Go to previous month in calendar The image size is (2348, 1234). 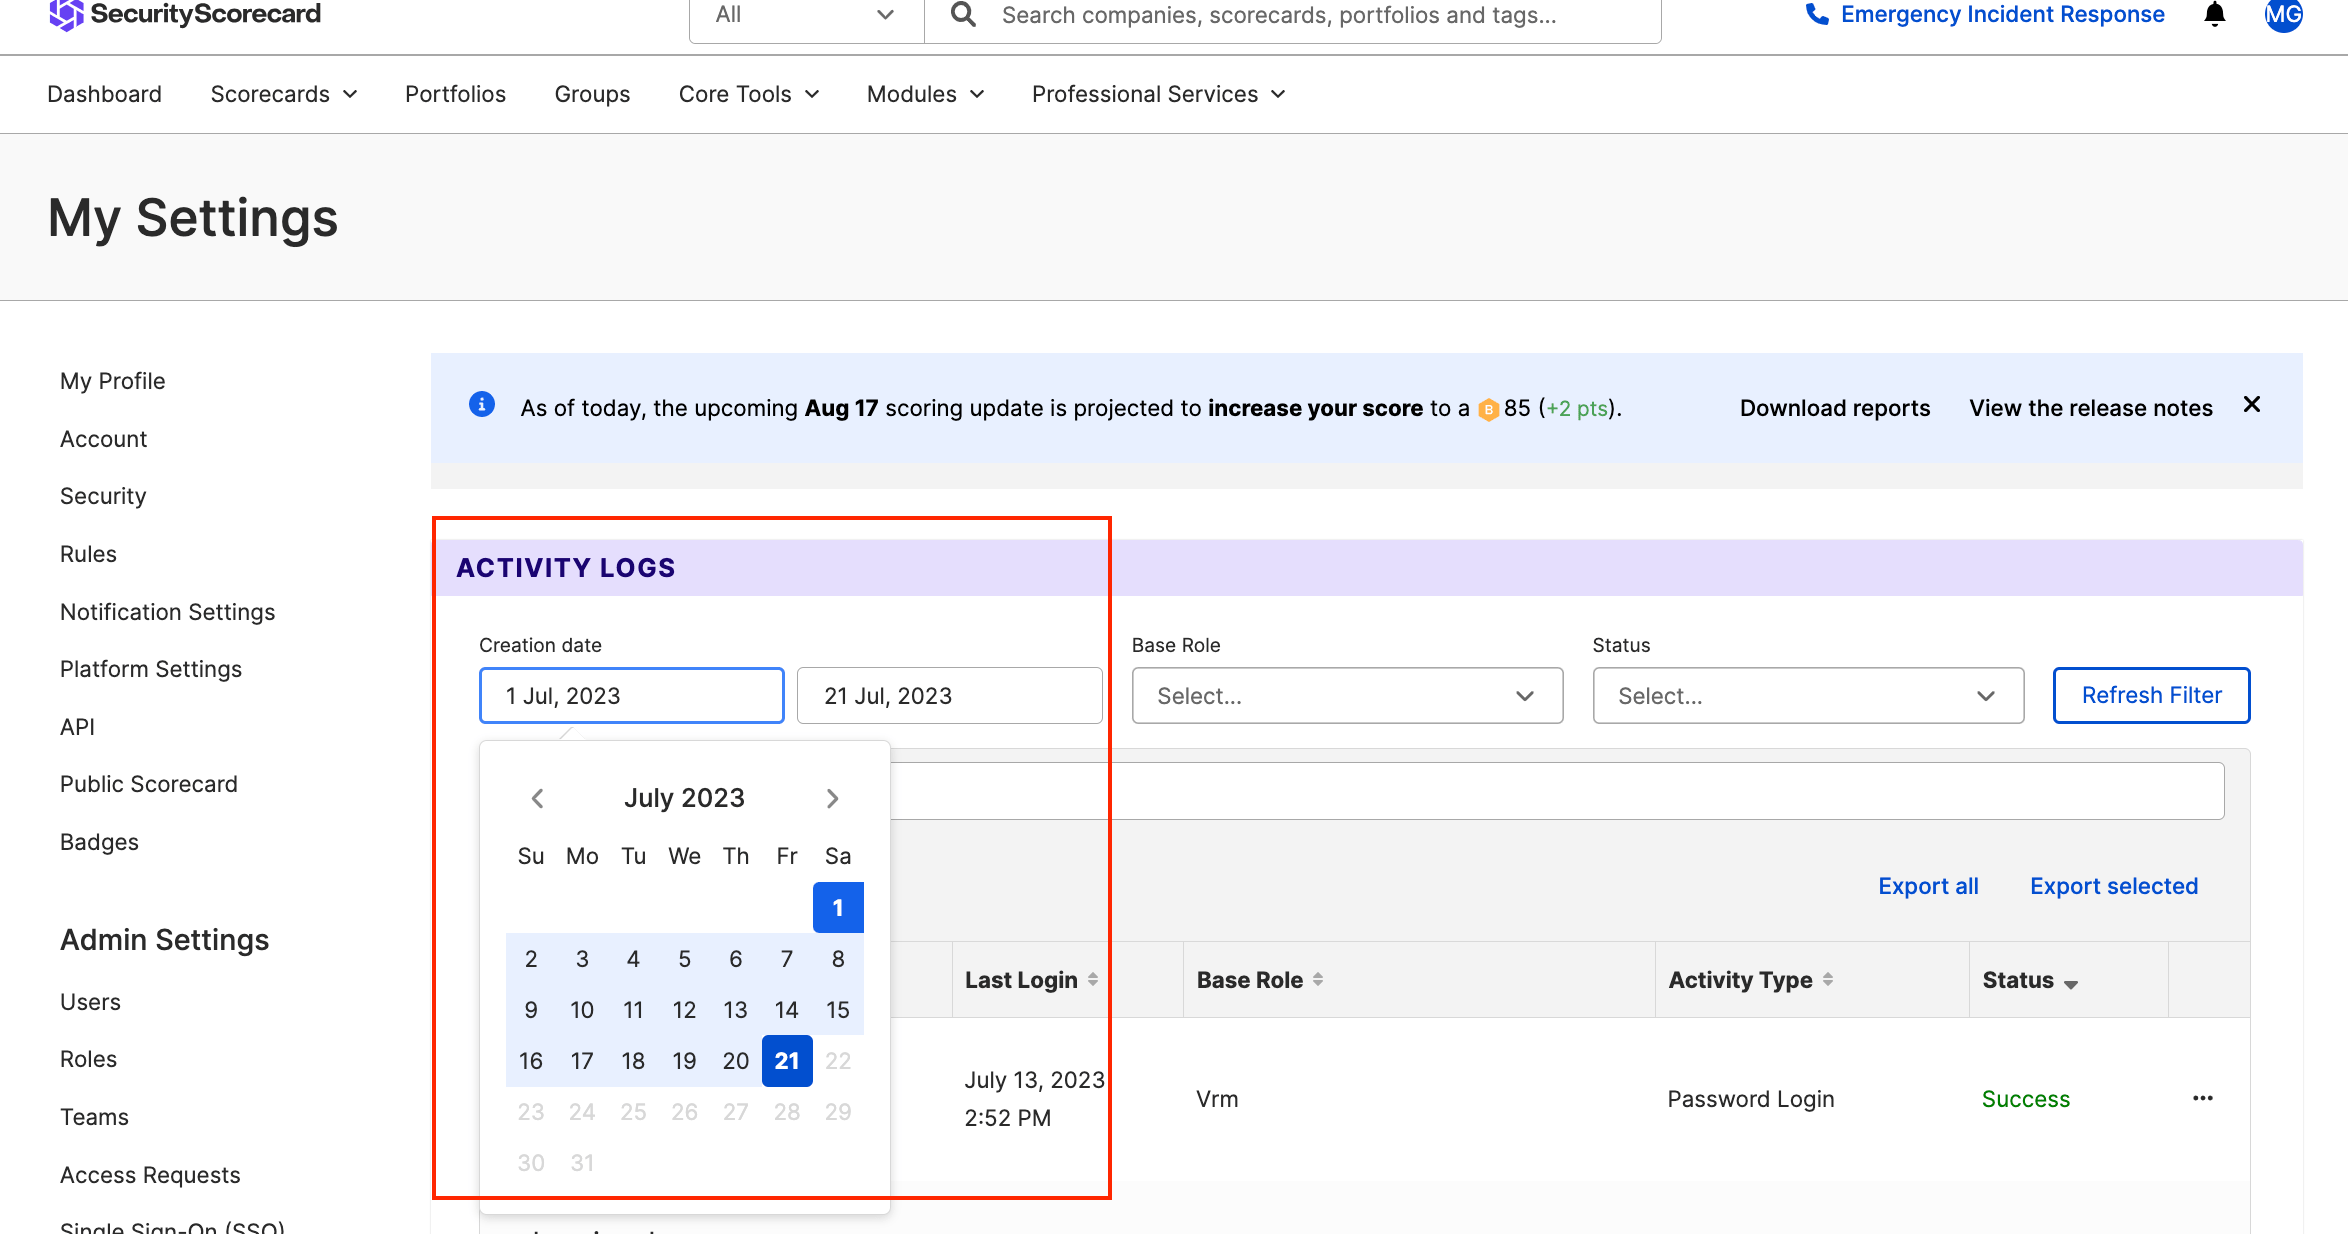click(x=537, y=798)
